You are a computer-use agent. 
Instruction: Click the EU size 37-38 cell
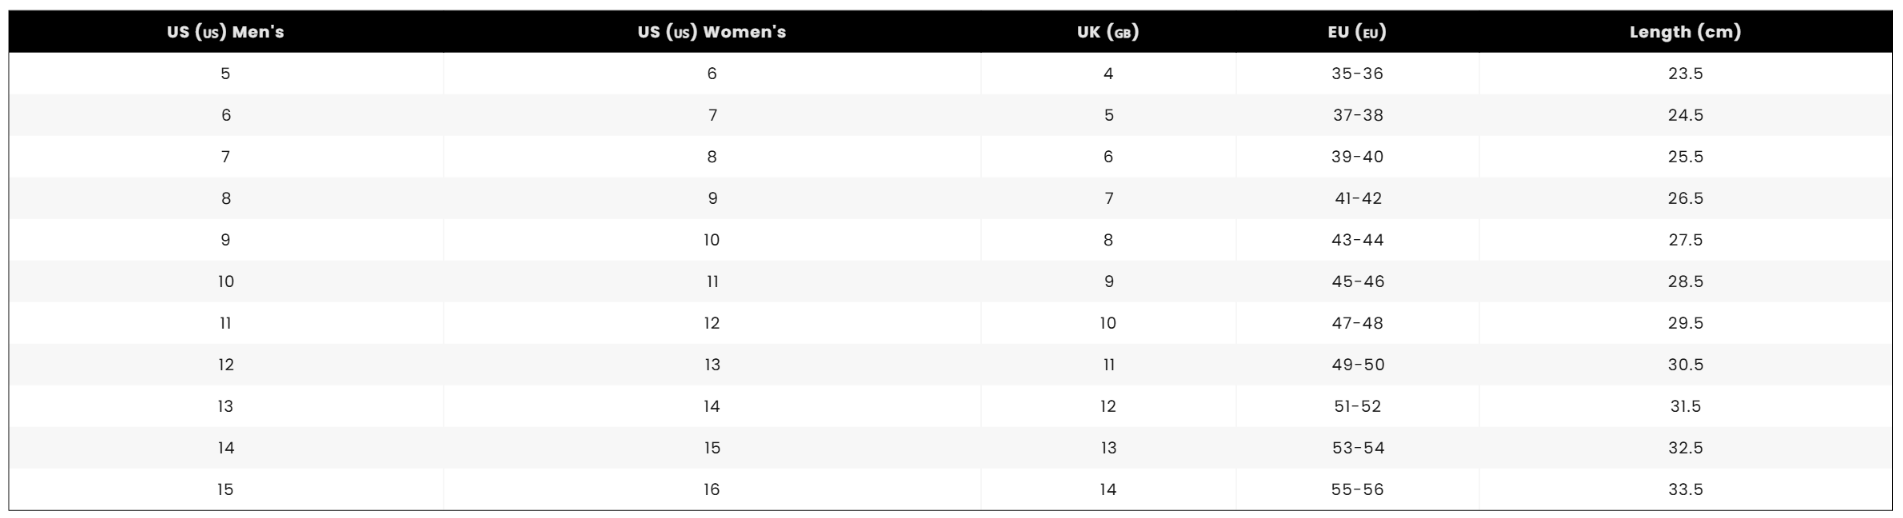pos(1358,115)
